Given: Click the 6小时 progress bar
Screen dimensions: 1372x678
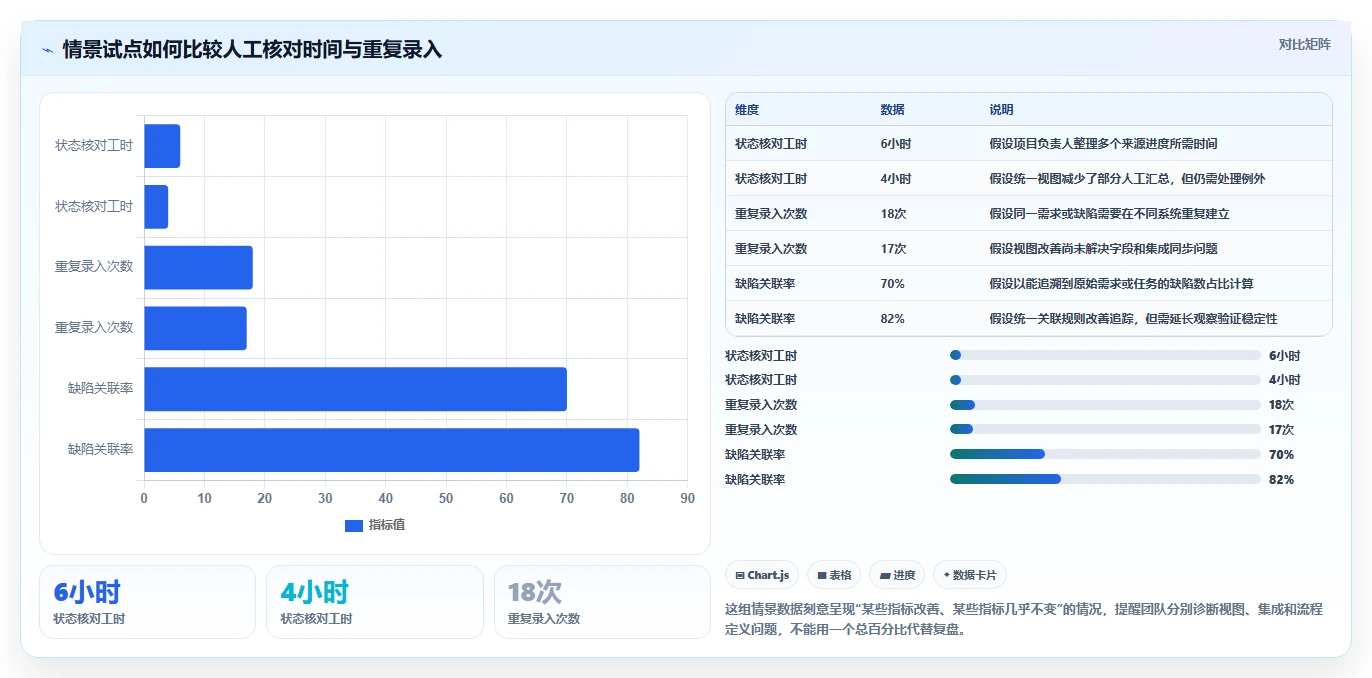Looking at the screenshot, I should pos(1105,355).
